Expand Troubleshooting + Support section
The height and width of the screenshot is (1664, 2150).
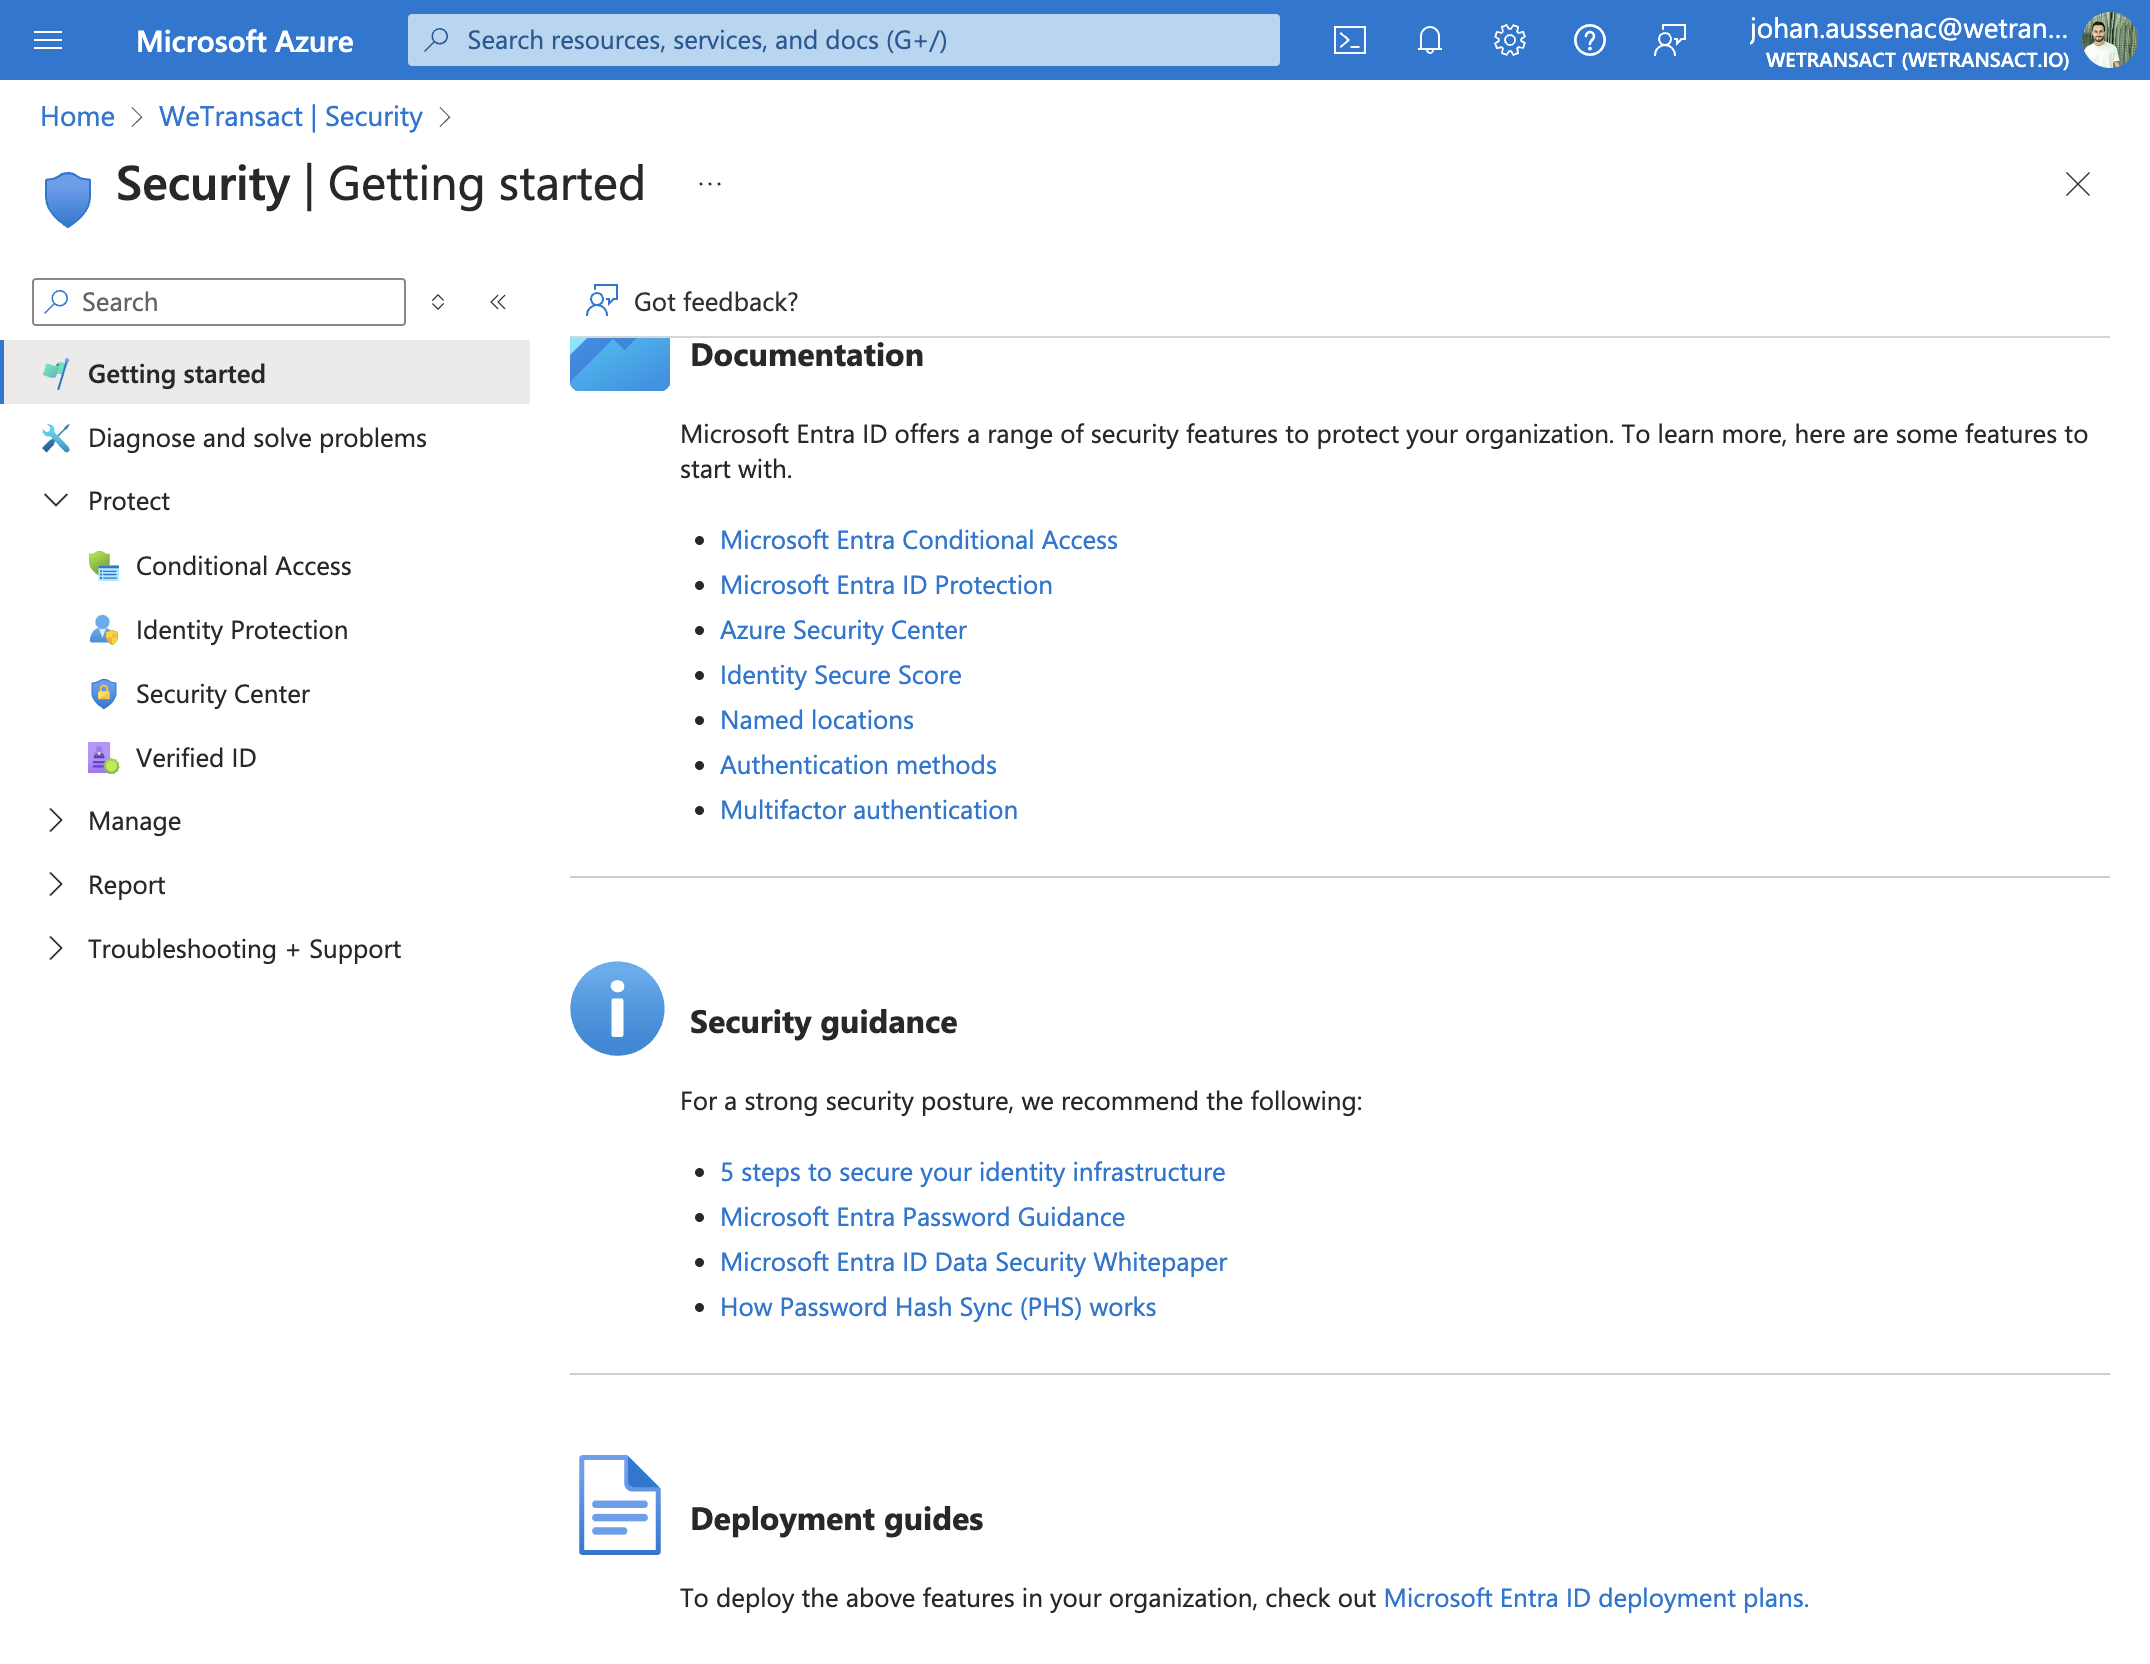56,949
